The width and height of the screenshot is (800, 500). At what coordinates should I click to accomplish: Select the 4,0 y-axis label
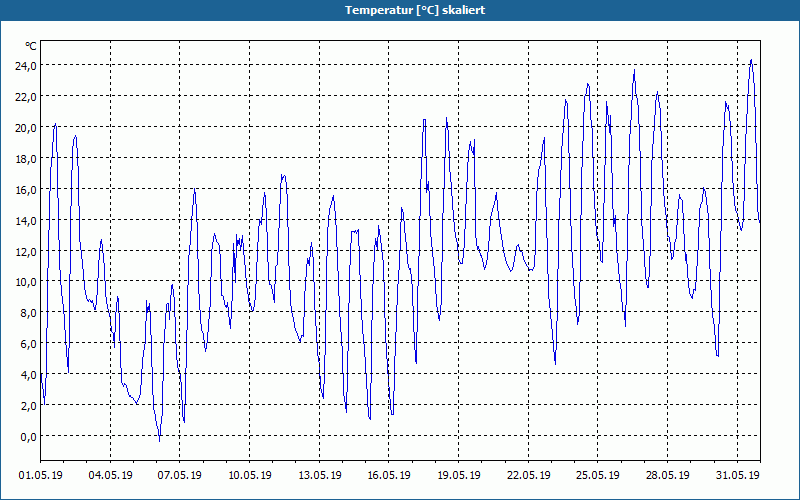28,374
